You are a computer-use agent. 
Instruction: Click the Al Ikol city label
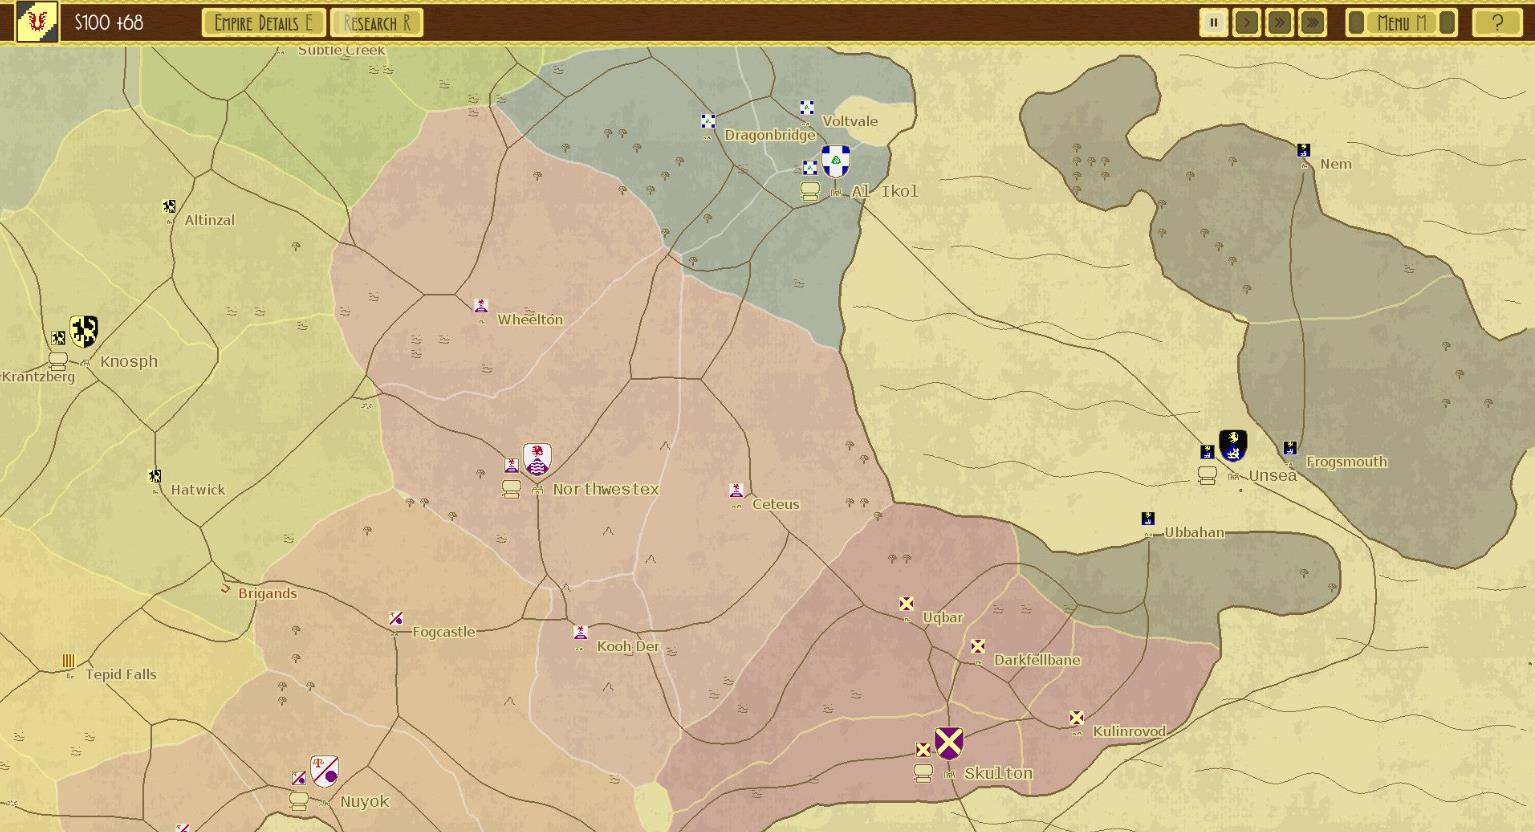click(885, 191)
